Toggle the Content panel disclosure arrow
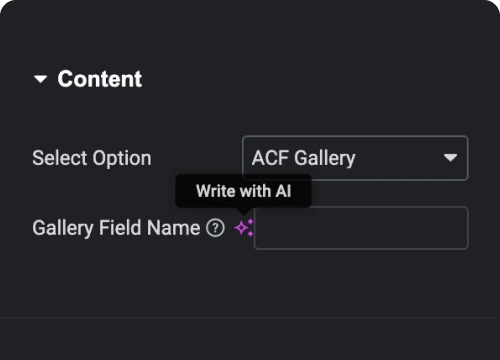 pos(41,79)
